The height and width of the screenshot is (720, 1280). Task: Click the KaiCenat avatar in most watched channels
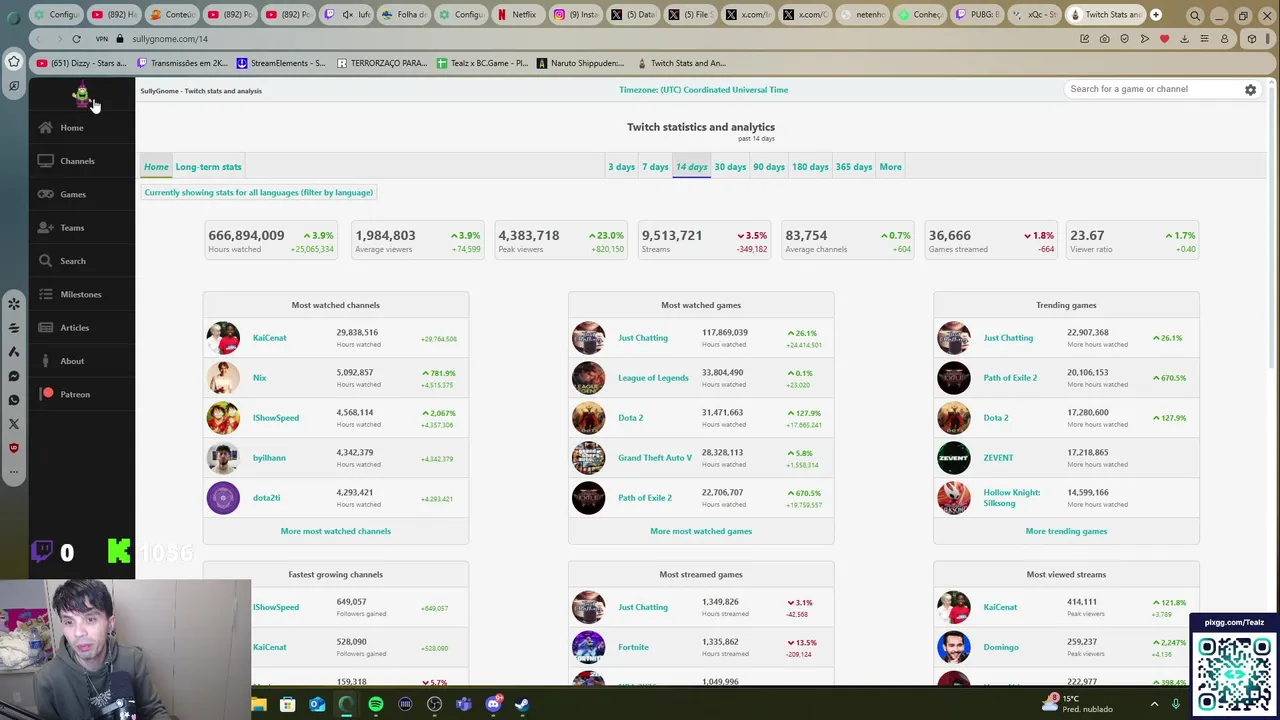(x=223, y=338)
